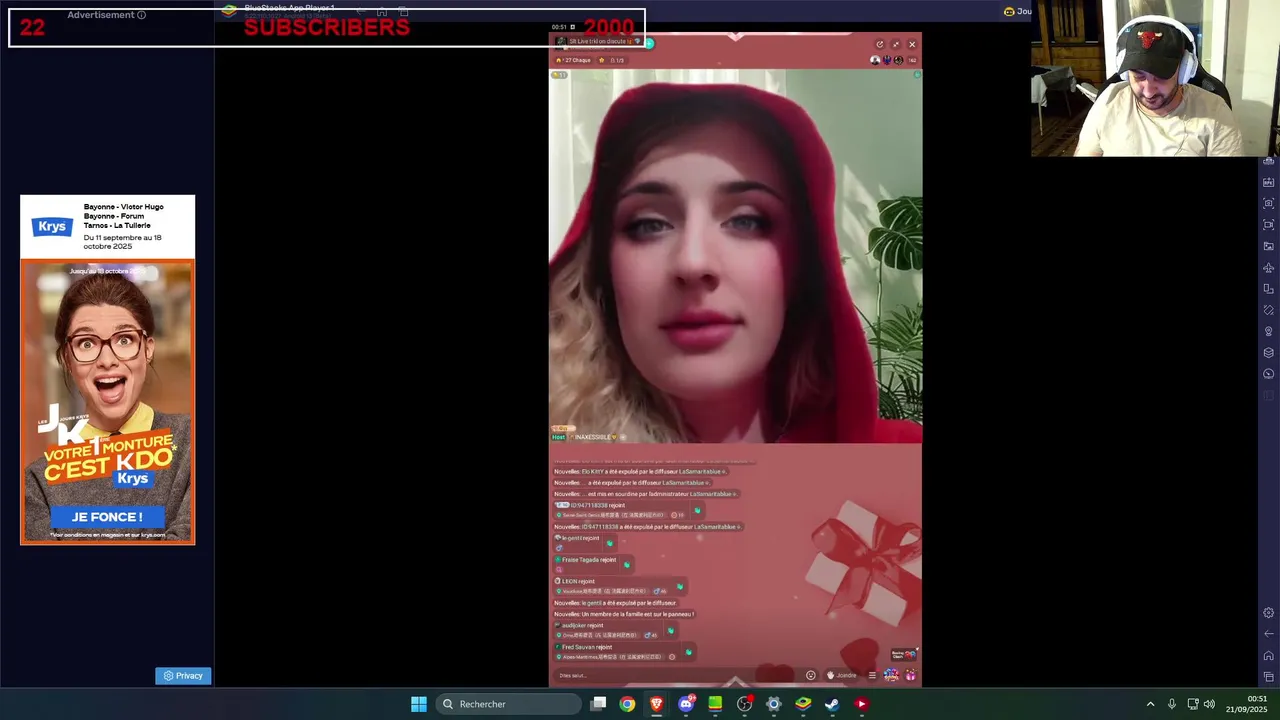
Task: Open Advertisement info icon
Action: click(x=141, y=15)
